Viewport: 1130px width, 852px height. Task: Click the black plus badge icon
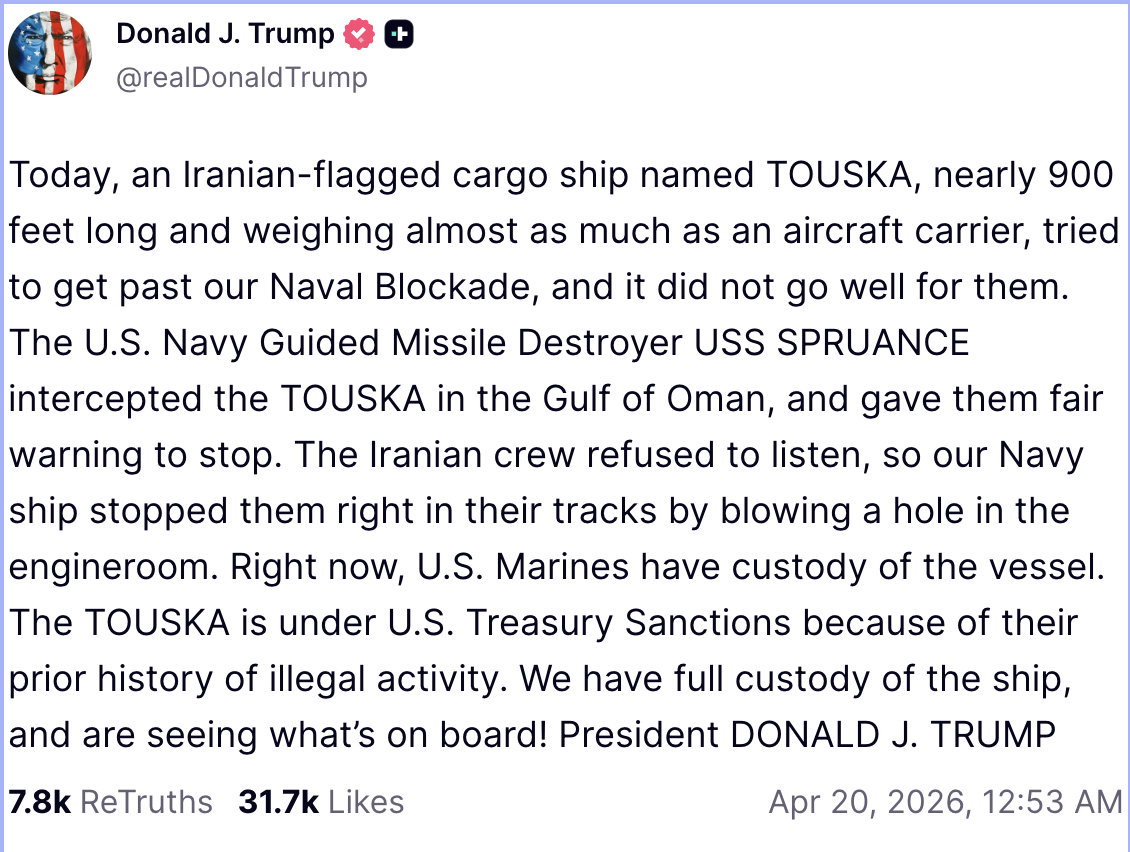(399, 35)
